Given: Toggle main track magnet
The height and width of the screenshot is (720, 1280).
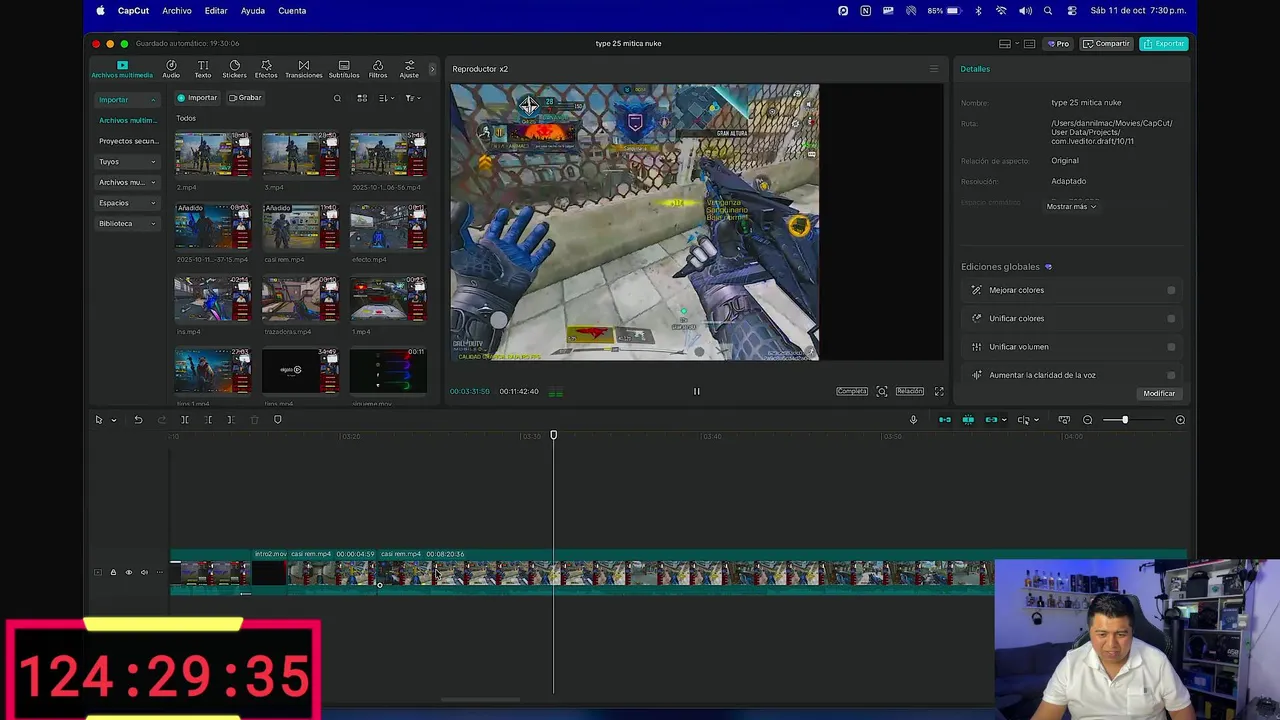Looking at the screenshot, I should click(944, 420).
